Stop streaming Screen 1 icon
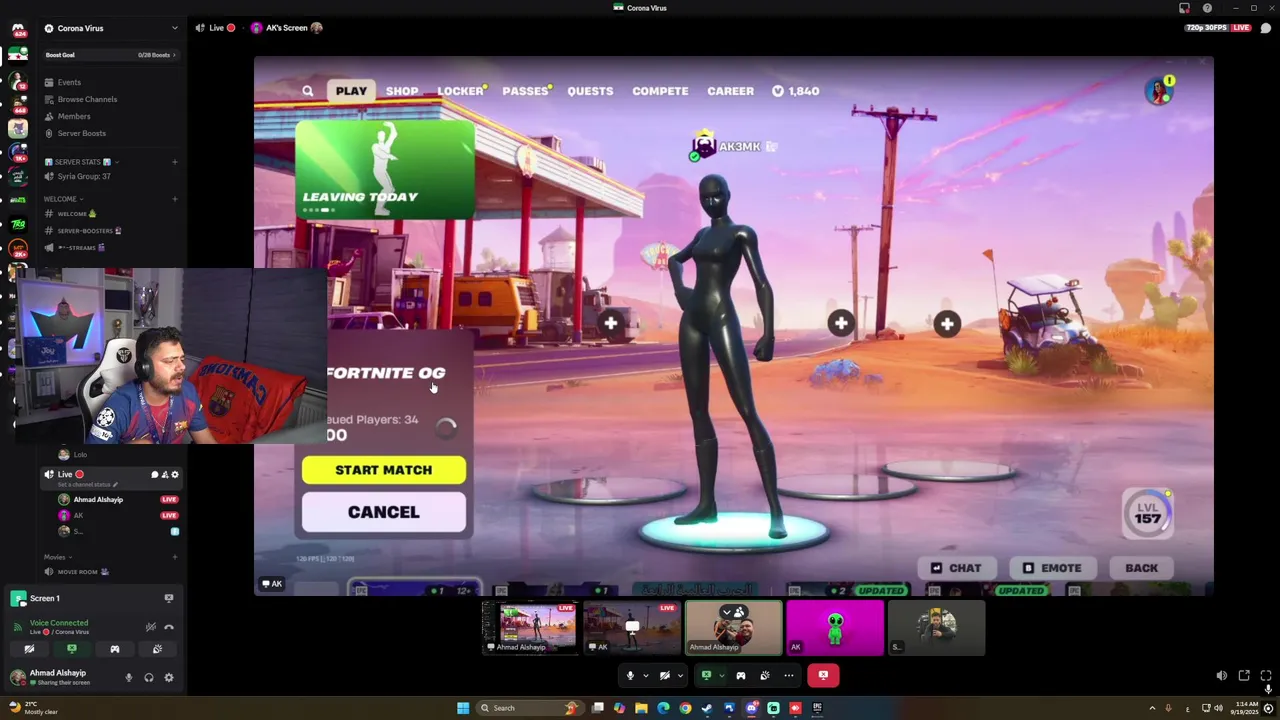 (x=169, y=598)
